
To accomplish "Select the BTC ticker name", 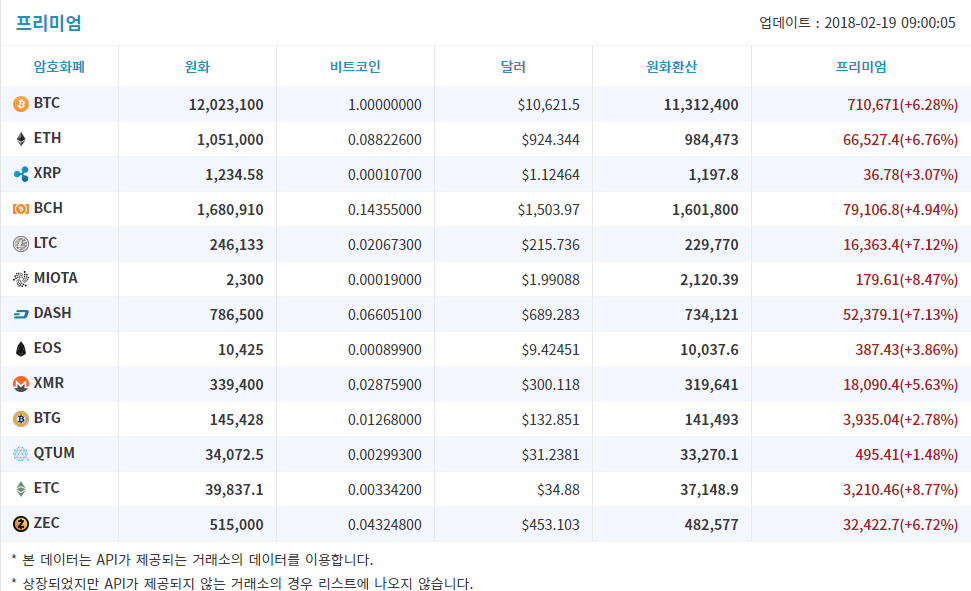I will click(x=46, y=103).
